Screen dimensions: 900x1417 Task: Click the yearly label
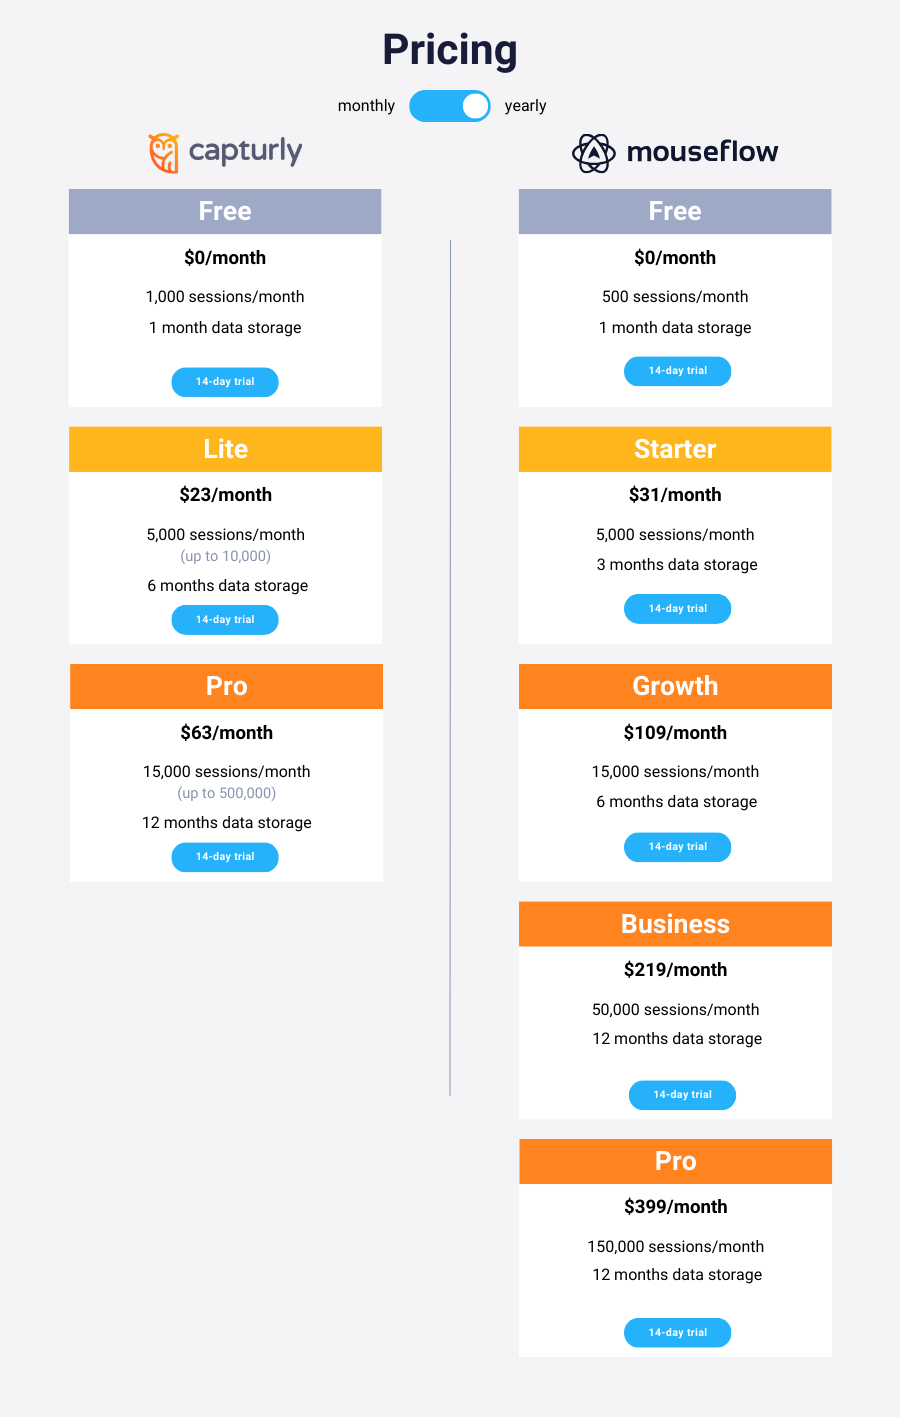525,105
